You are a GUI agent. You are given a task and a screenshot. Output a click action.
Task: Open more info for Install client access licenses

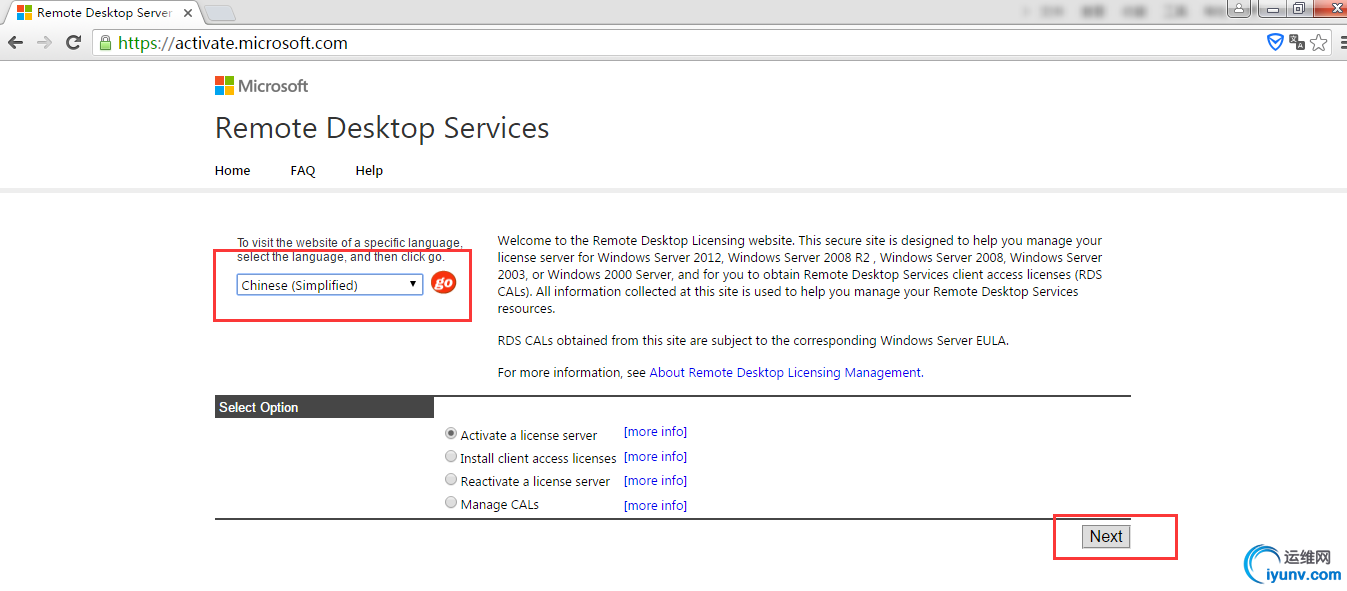coord(655,457)
